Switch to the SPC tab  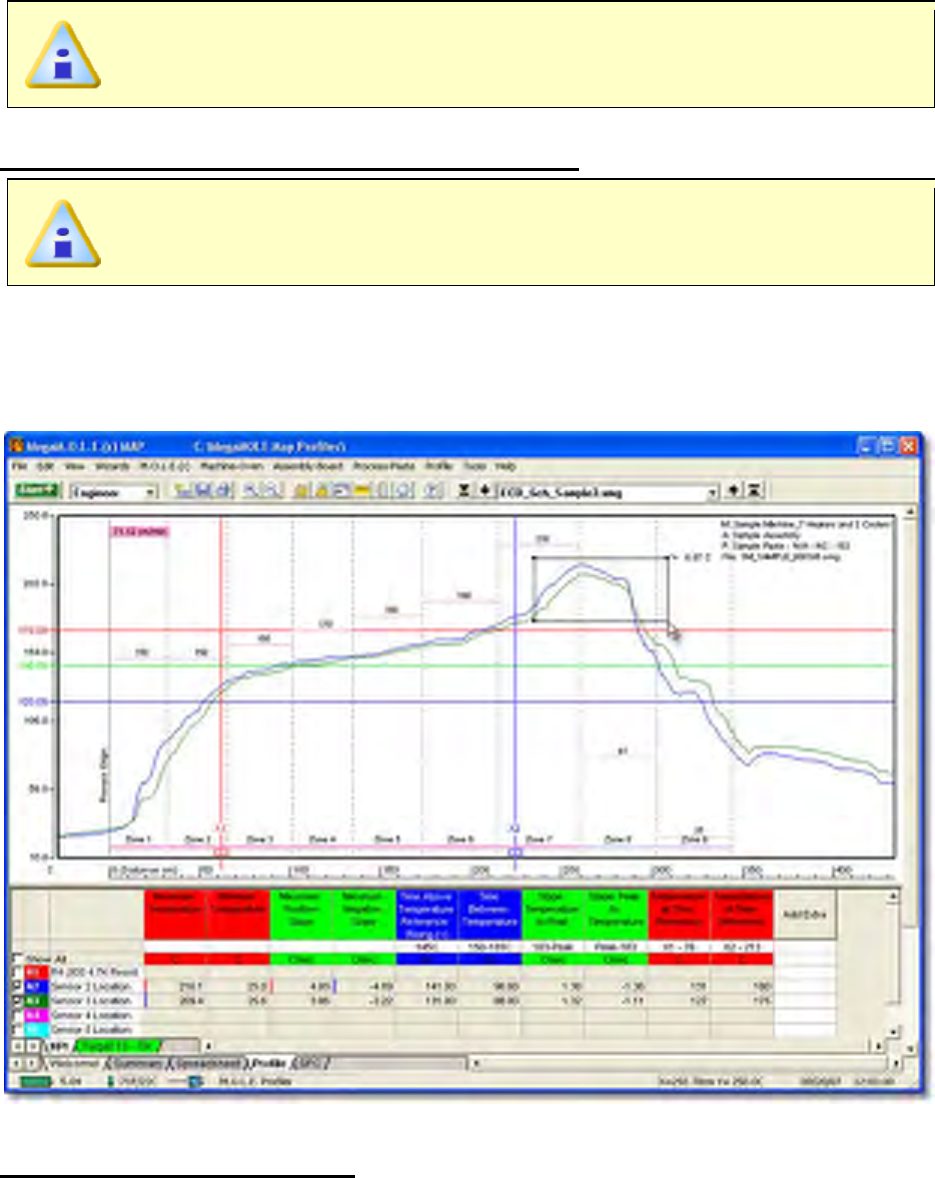(x=309, y=1064)
